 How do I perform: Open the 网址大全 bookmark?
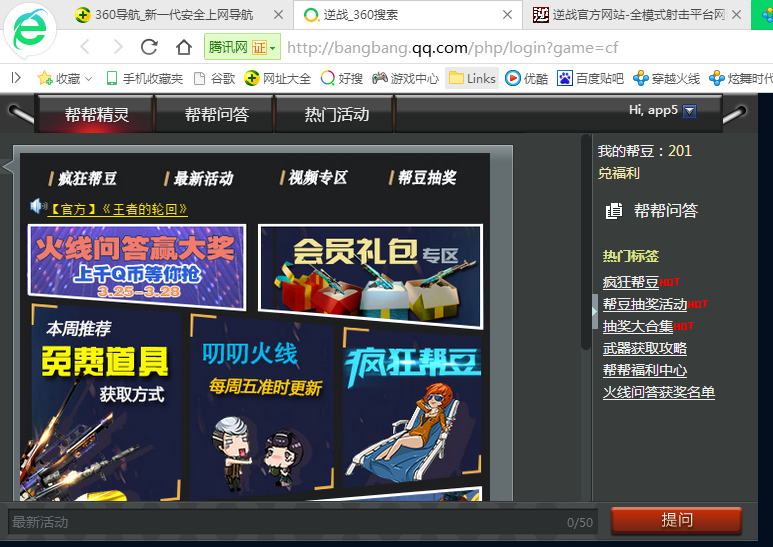click(277, 78)
